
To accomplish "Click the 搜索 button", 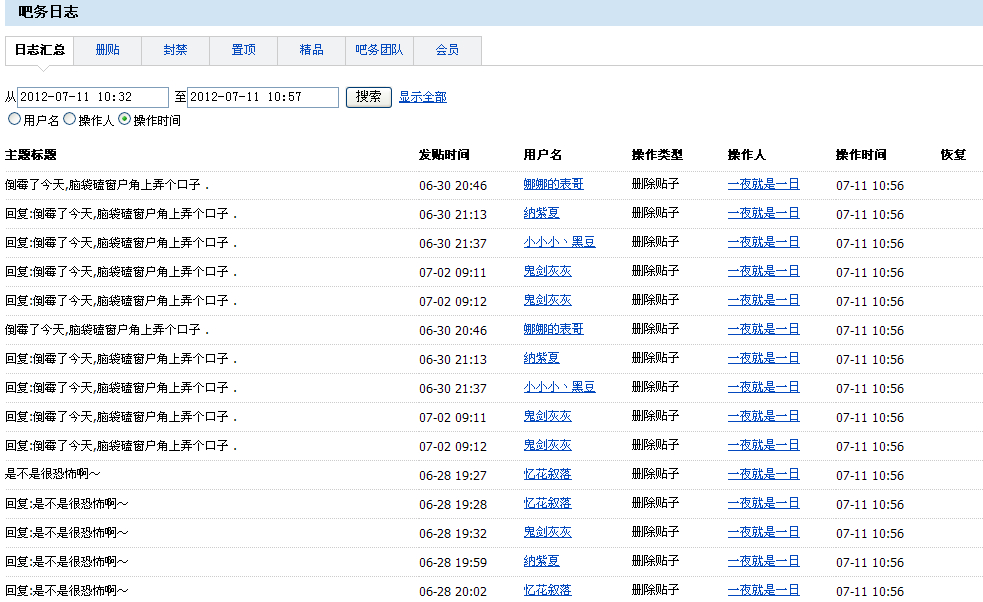I will pos(369,97).
